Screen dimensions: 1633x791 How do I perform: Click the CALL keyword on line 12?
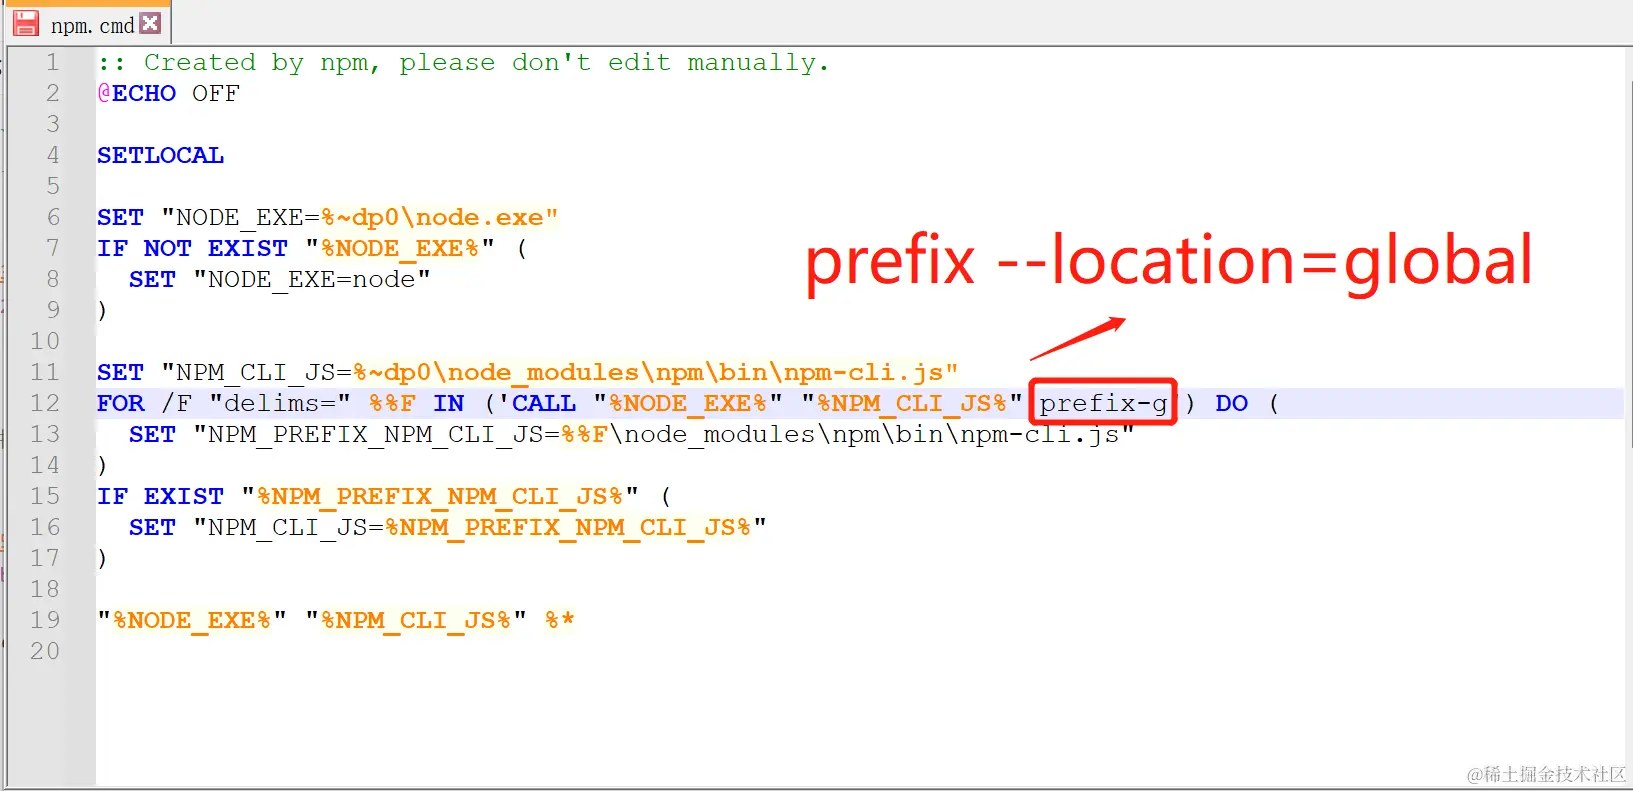pos(544,403)
